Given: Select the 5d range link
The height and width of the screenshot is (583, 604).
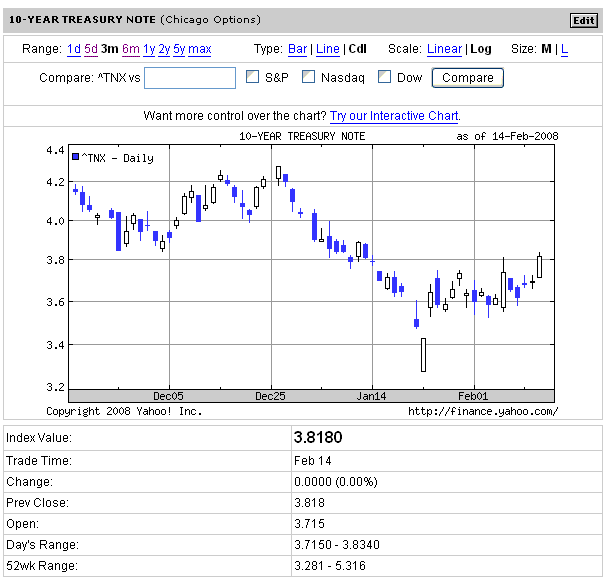Looking at the screenshot, I should pyautogui.click(x=91, y=49).
